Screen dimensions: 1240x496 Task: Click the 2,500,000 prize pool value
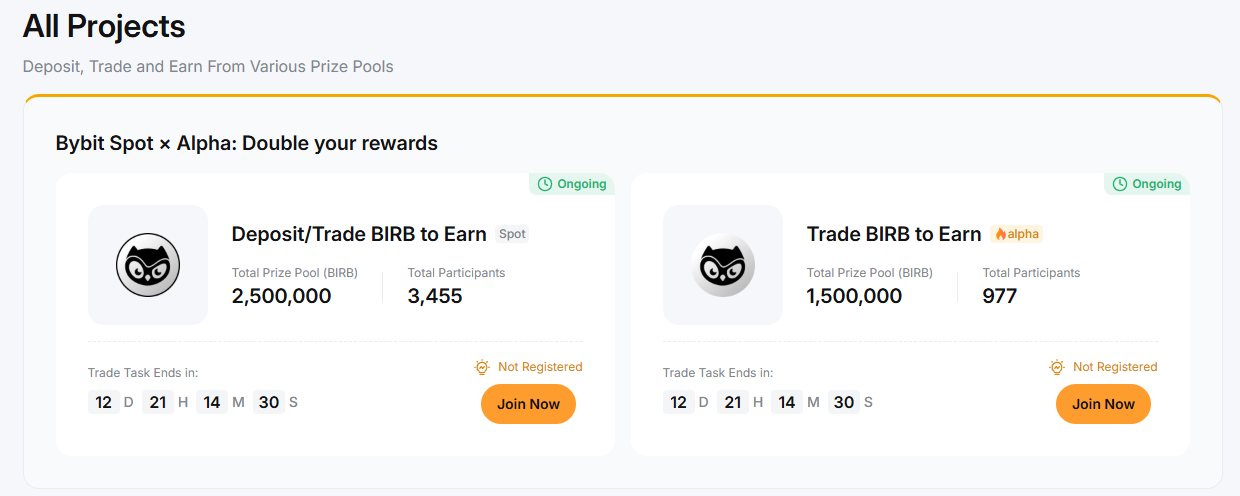click(x=281, y=296)
